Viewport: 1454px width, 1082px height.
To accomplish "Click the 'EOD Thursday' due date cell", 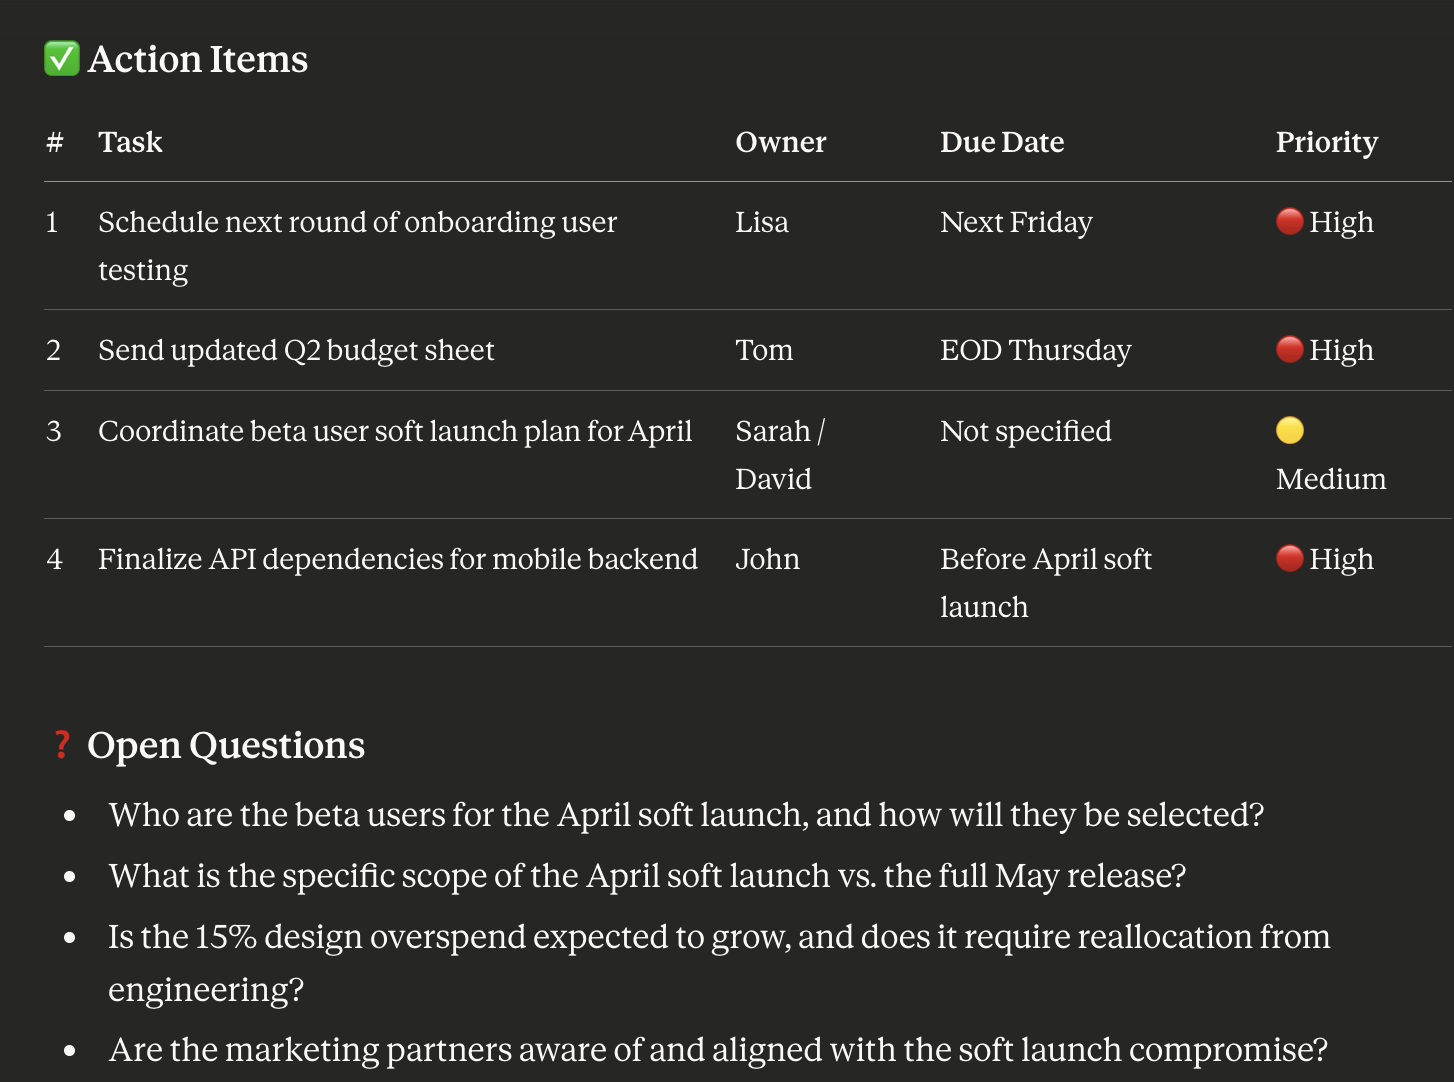I will (x=1035, y=350).
